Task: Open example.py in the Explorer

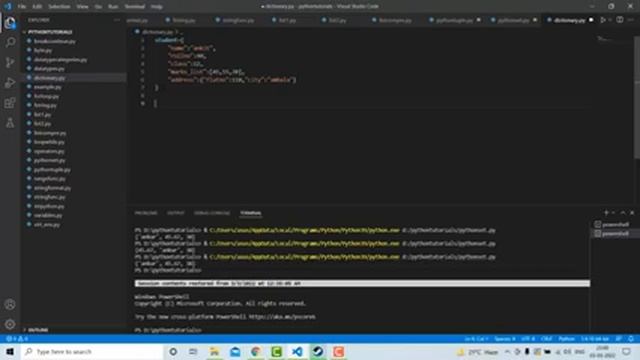Action: point(47,87)
